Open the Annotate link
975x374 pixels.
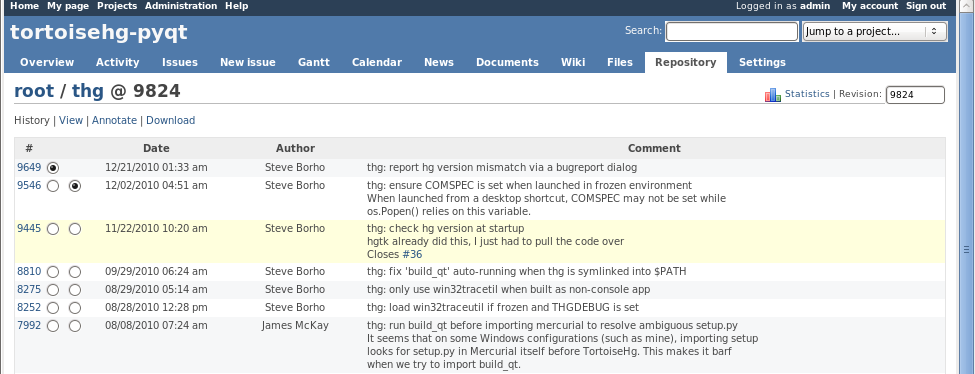coord(114,121)
